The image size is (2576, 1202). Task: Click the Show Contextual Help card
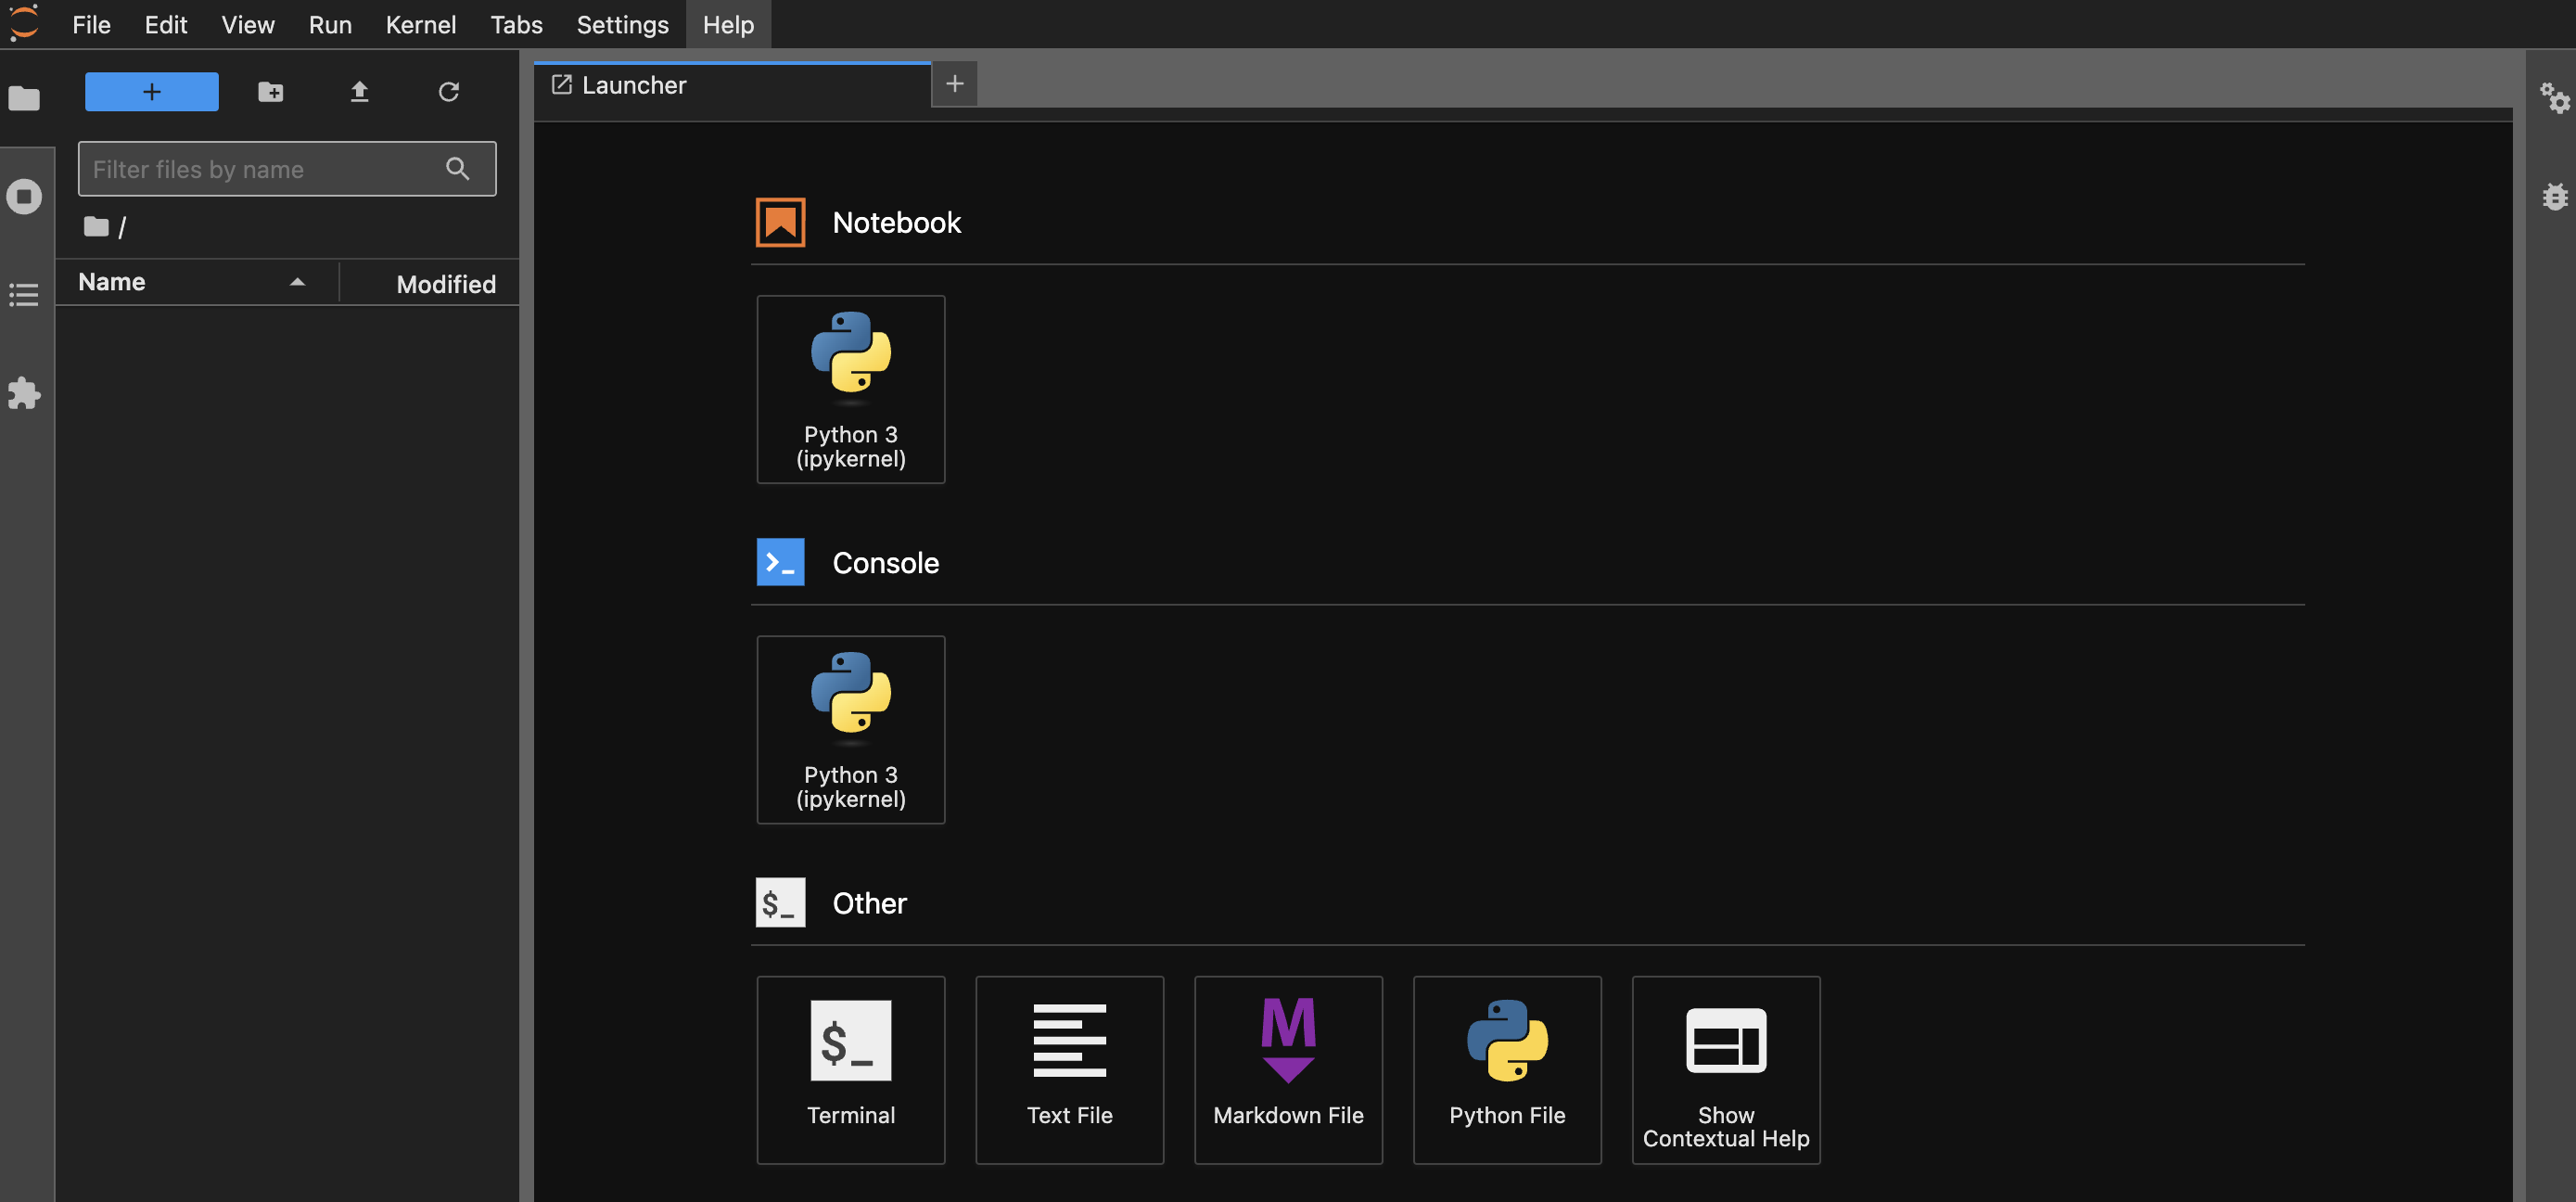pos(1726,1070)
